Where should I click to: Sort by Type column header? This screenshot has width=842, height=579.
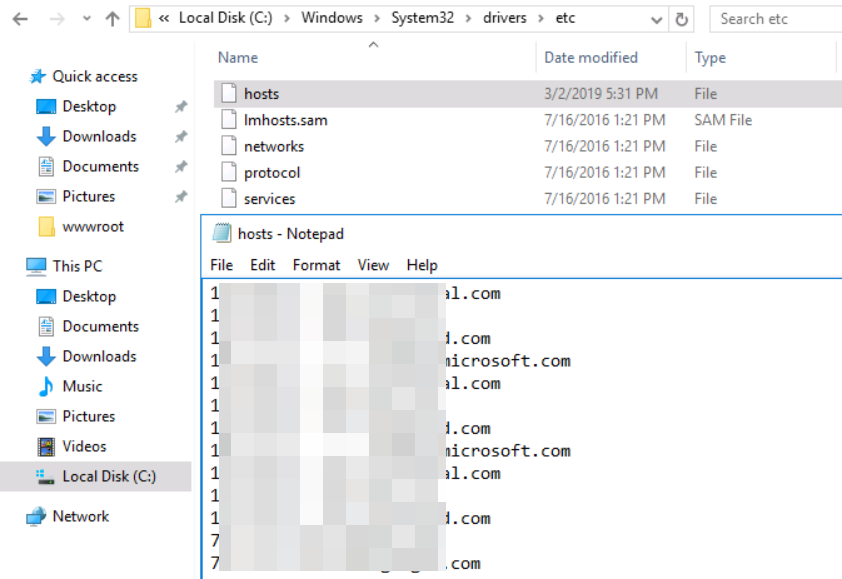tap(710, 57)
